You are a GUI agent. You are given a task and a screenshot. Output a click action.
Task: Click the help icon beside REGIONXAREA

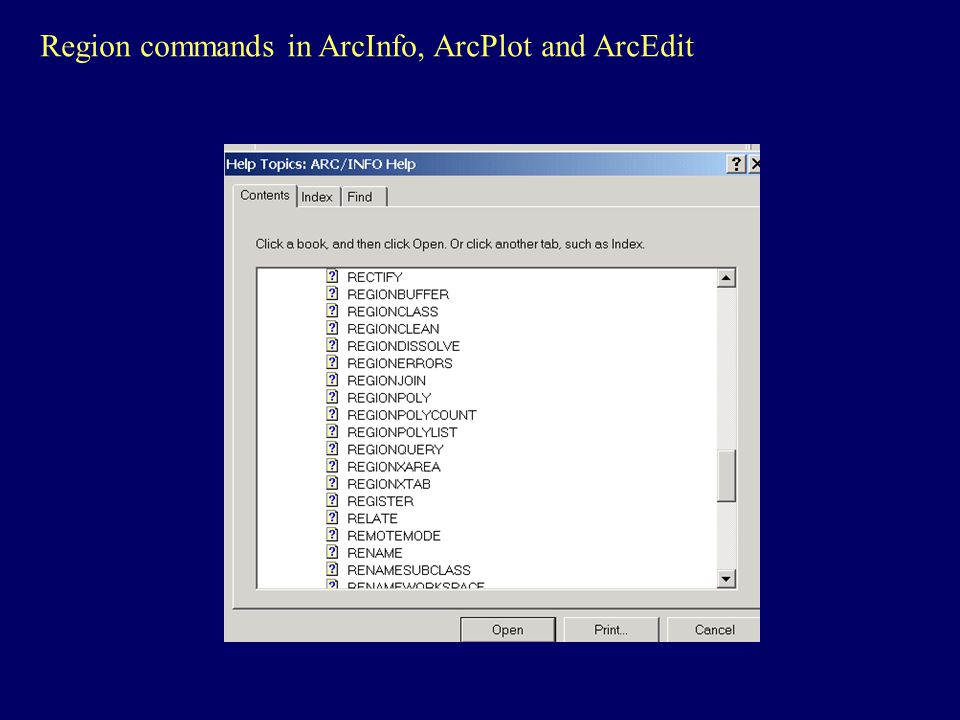tap(332, 466)
